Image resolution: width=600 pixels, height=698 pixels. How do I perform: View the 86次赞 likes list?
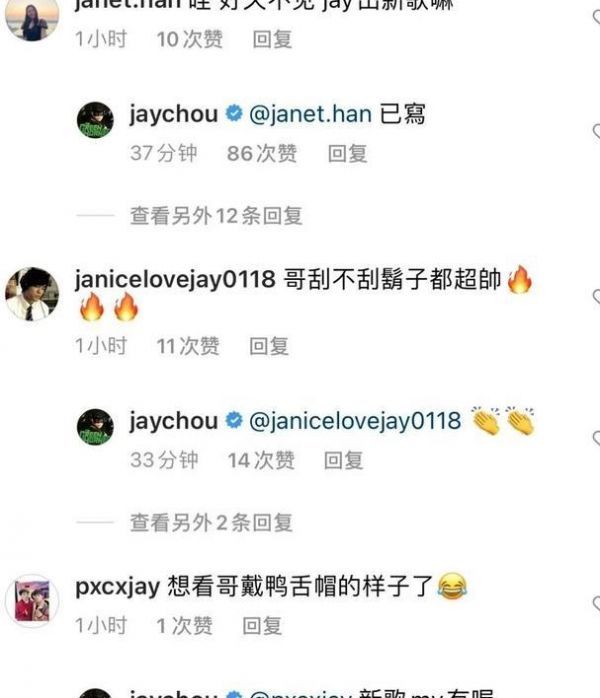tap(262, 154)
